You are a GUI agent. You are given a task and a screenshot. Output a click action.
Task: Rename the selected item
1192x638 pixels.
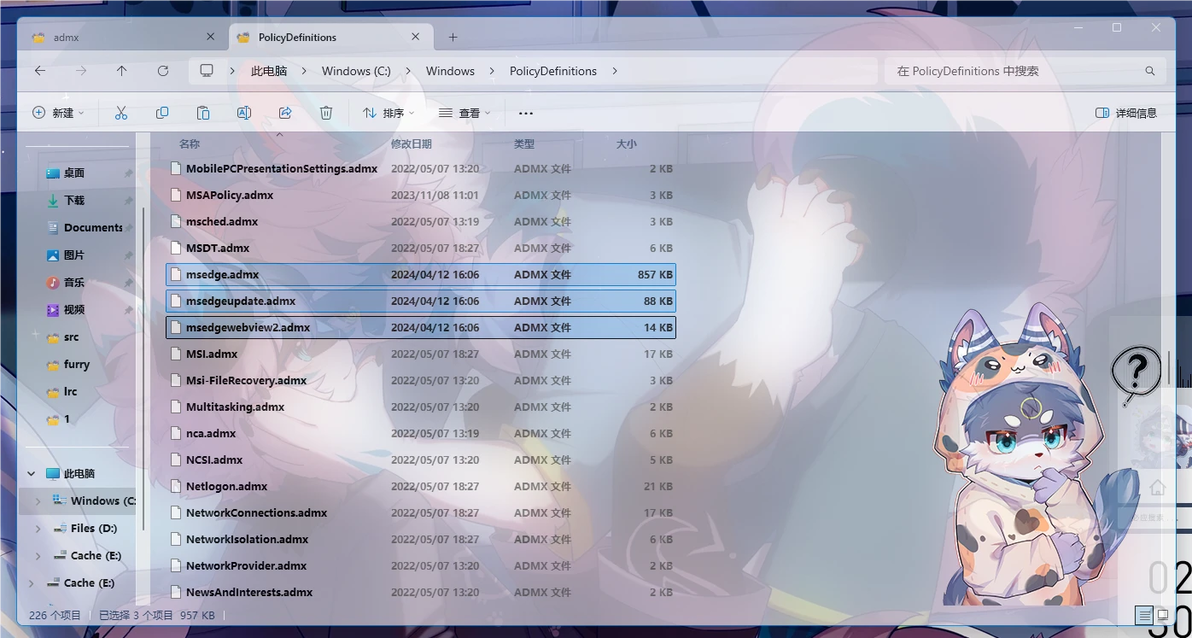coord(244,113)
